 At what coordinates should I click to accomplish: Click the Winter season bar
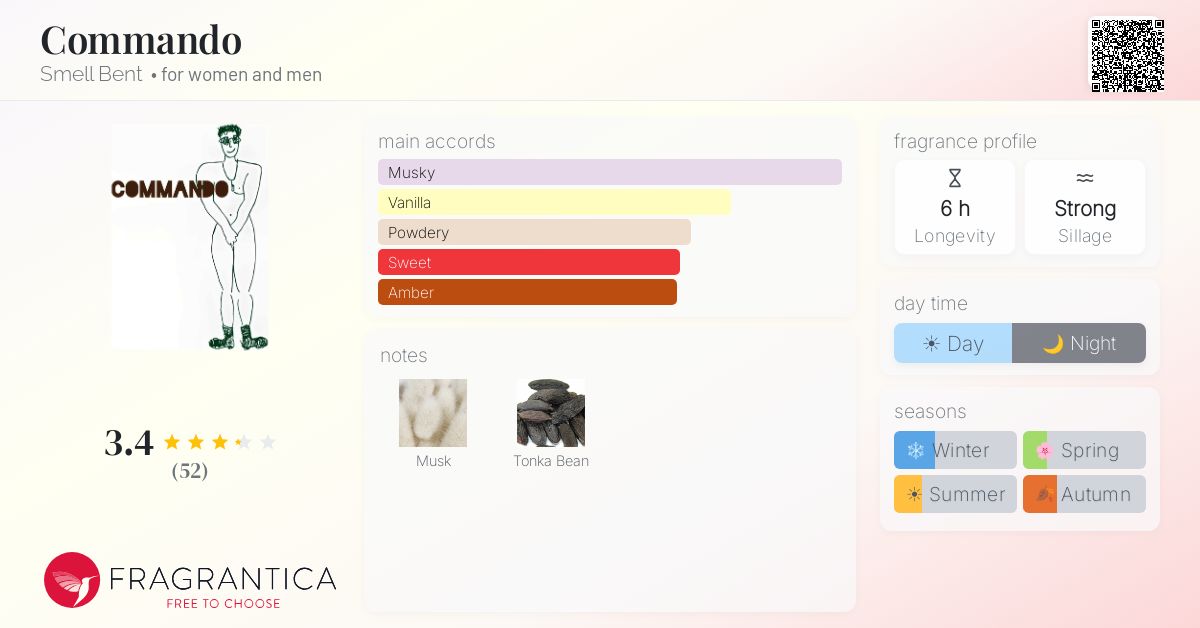click(x=955, y=450)
